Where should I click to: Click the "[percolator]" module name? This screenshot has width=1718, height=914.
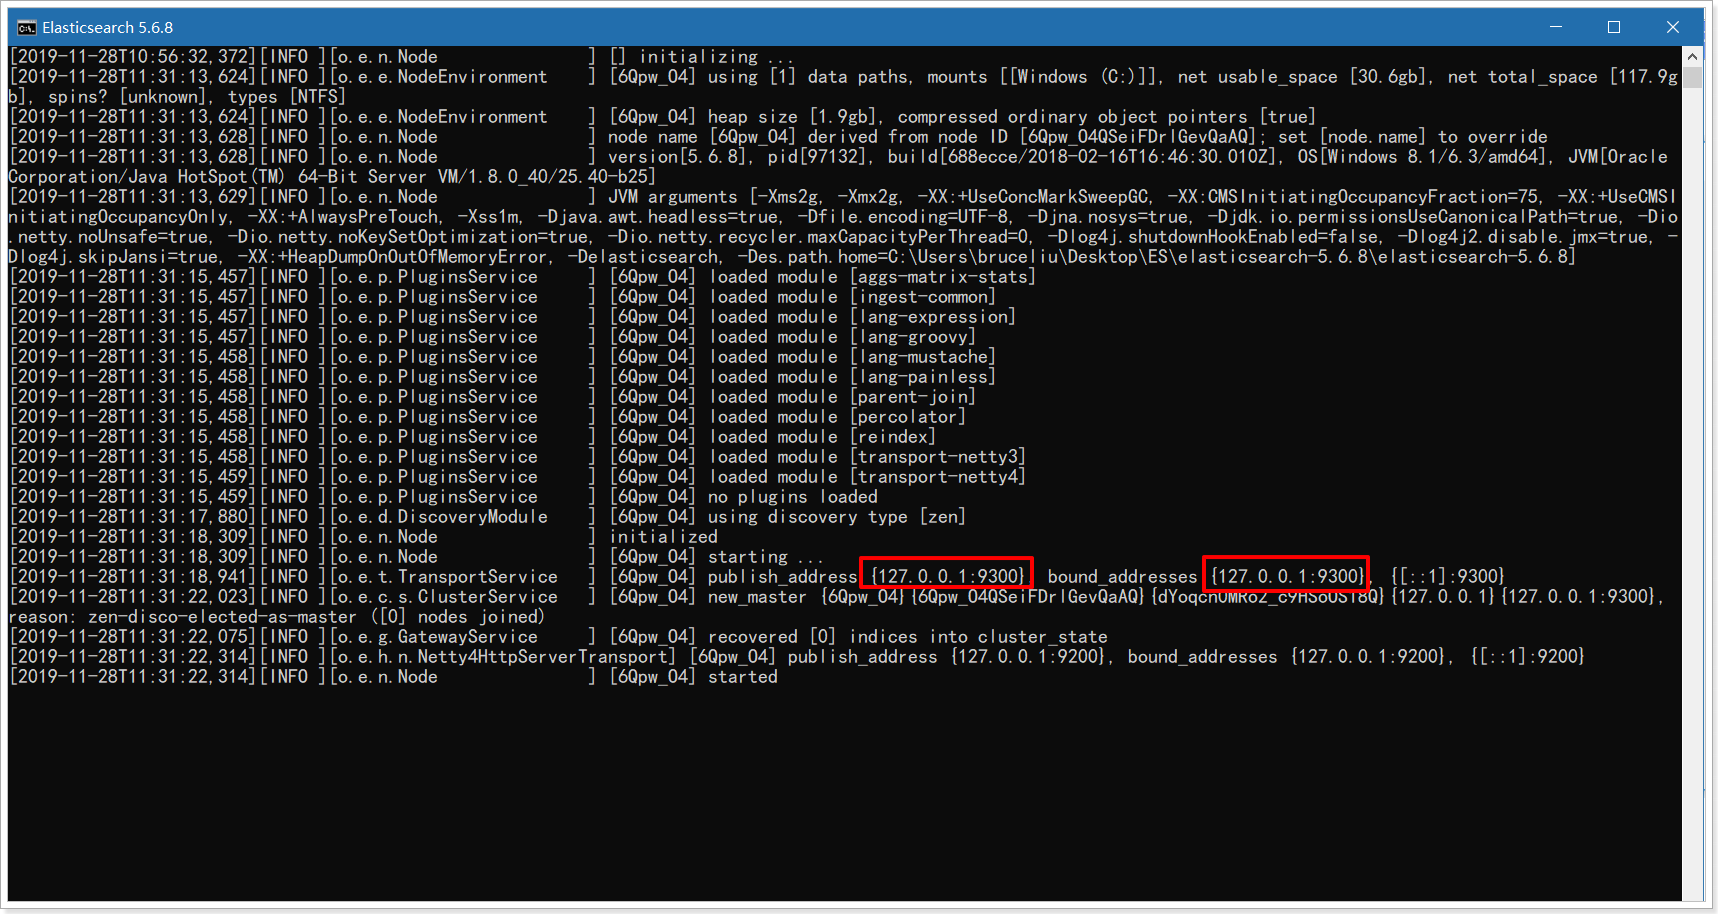pos(908,417)
